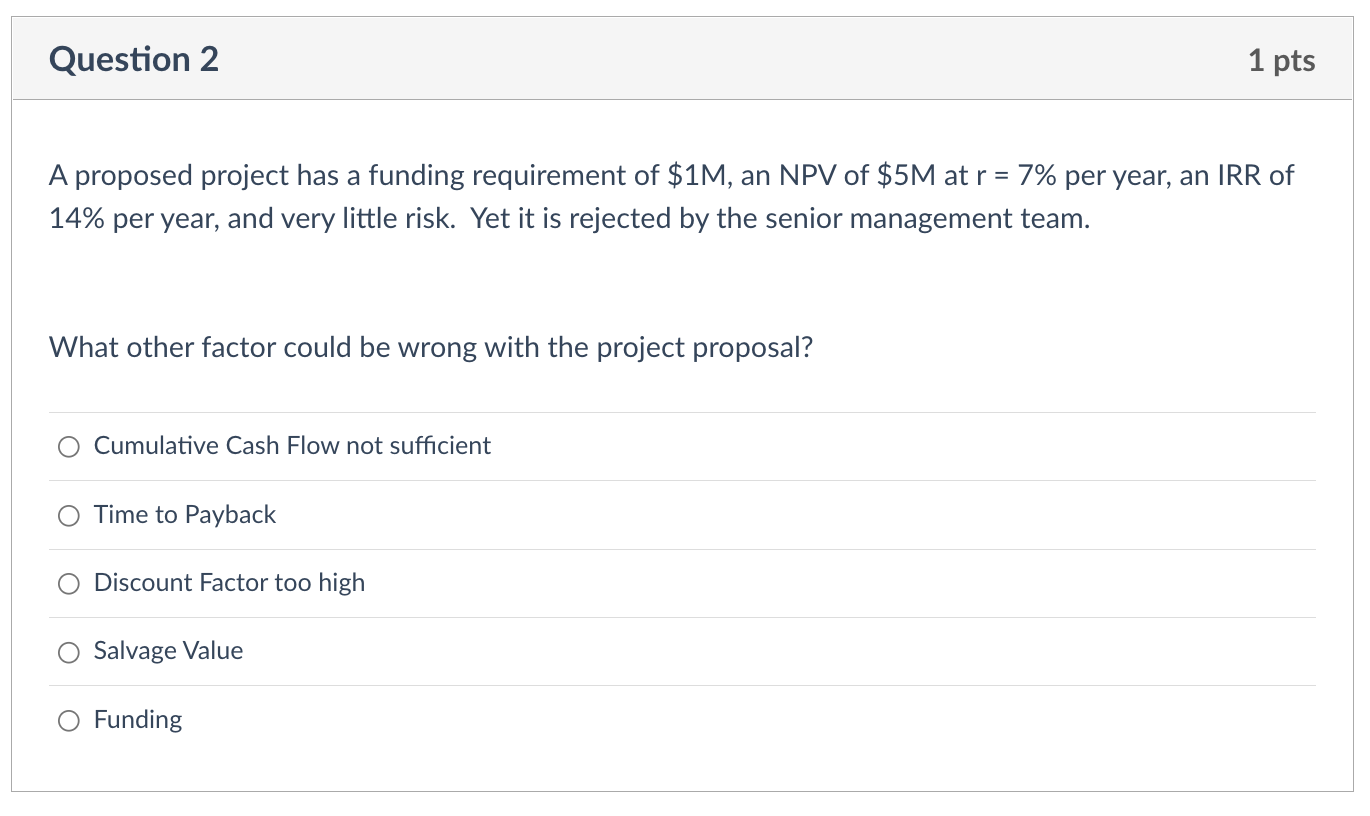Click the 'Discount Factor too high' answer label

(x=229, y=583)
